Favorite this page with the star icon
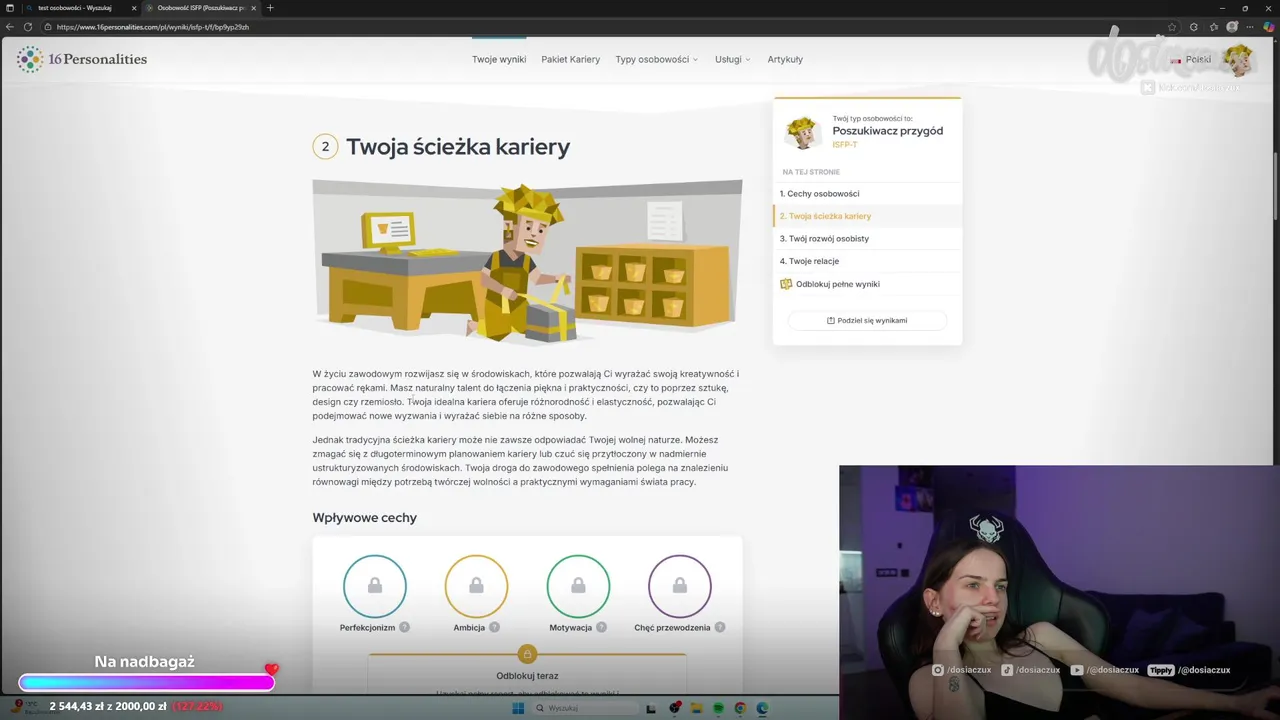1280x720 pixels. click(x=1172, y=27)
